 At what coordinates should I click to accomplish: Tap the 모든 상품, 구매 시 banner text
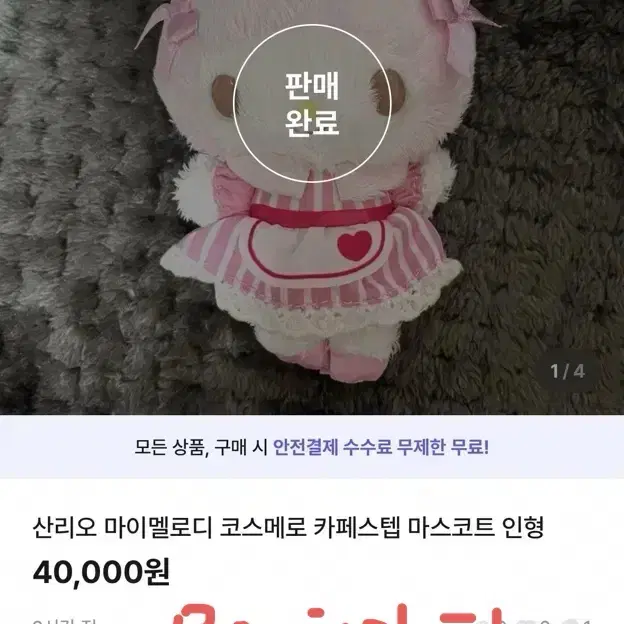point(201,447)
